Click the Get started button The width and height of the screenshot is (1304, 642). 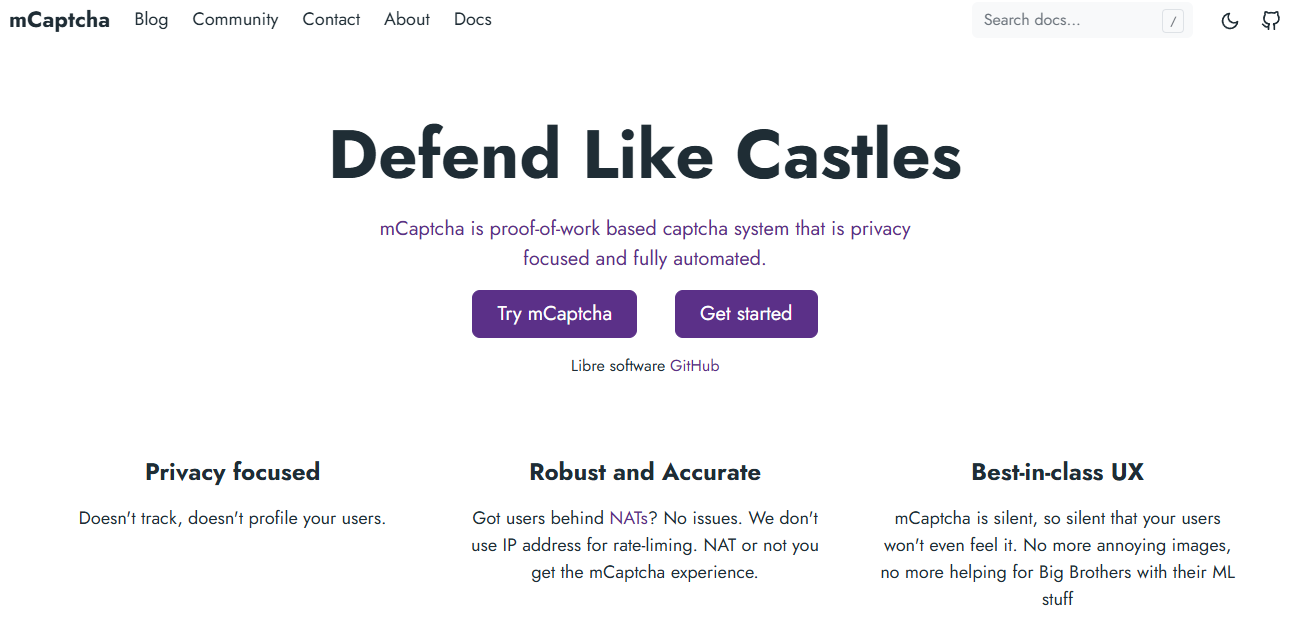click(x=746, y=314)
